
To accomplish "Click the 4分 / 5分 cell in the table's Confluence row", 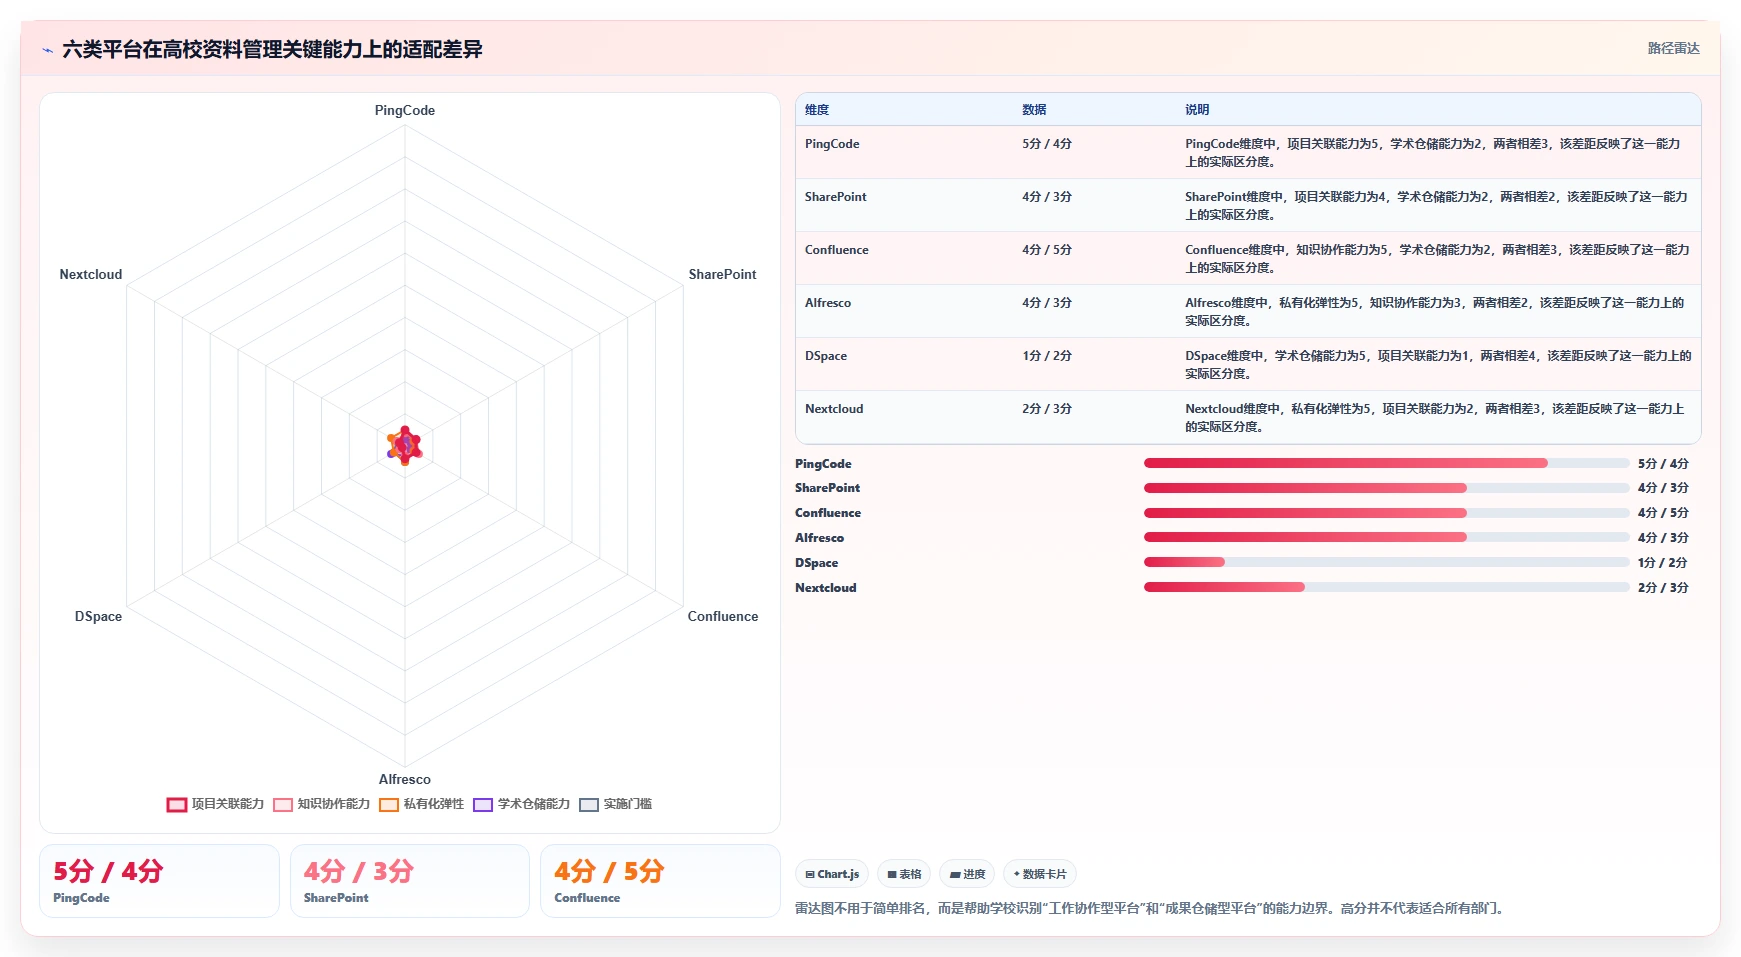I will 1047,250.
